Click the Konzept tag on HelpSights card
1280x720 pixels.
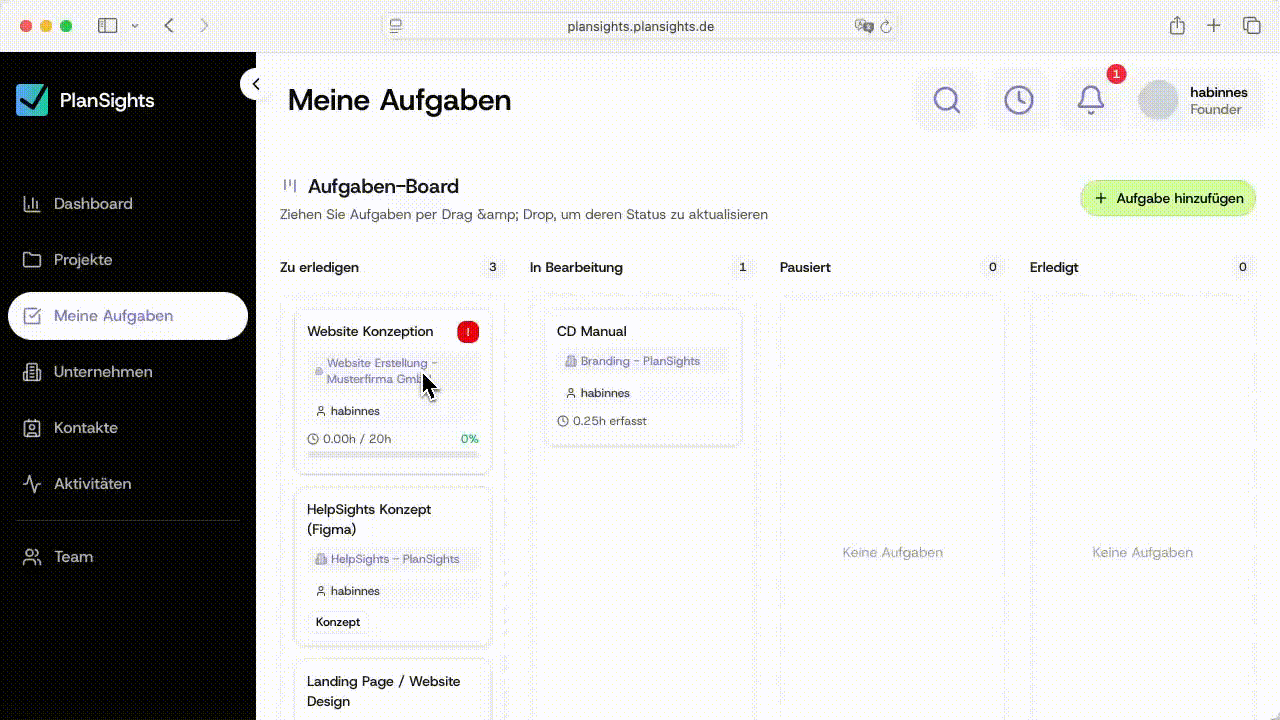[x=338, y=622]
